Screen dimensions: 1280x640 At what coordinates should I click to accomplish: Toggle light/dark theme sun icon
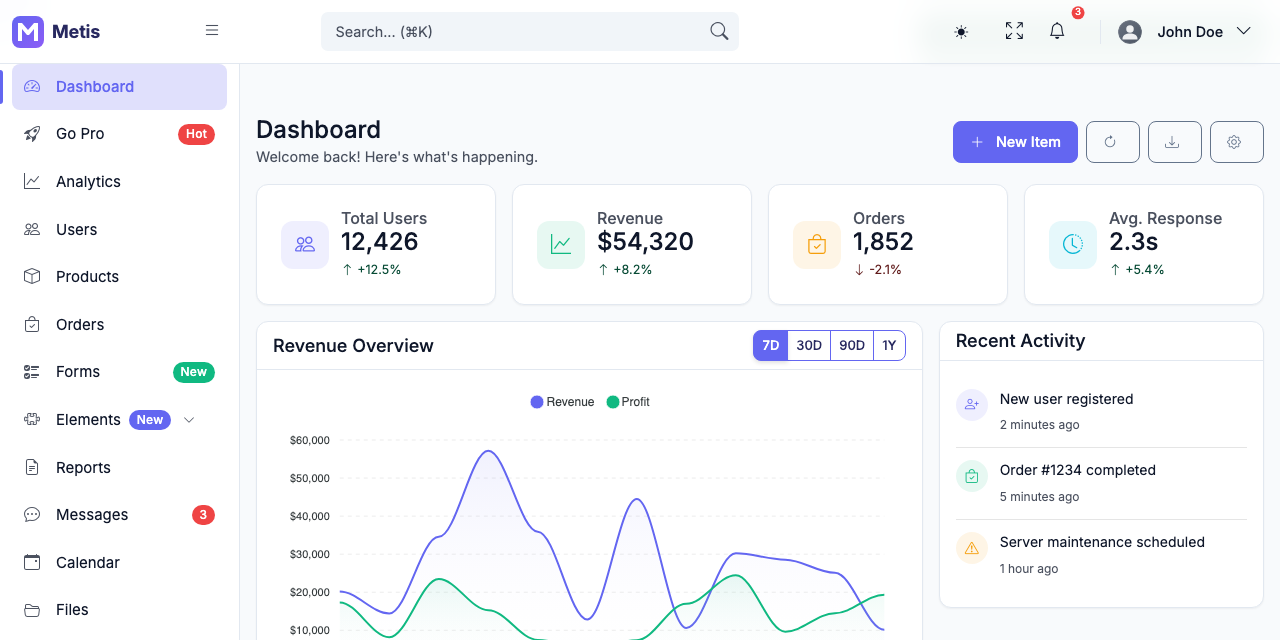(x=961, y=32)
